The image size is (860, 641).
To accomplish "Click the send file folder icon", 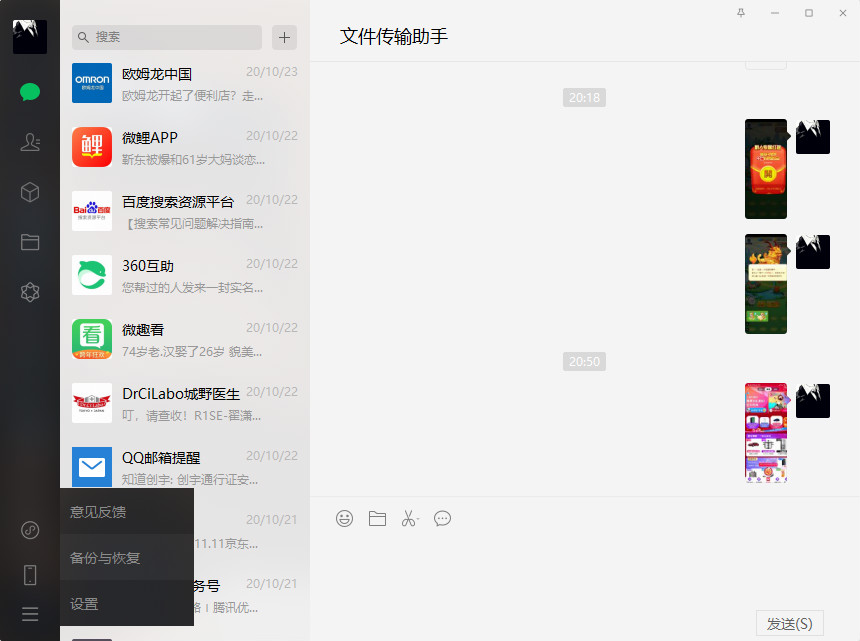I will [377, 518].
